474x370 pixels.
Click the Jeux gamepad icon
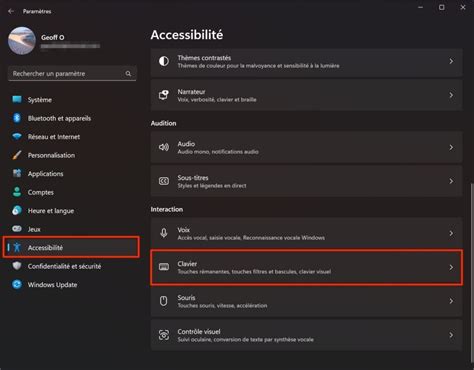17,229
